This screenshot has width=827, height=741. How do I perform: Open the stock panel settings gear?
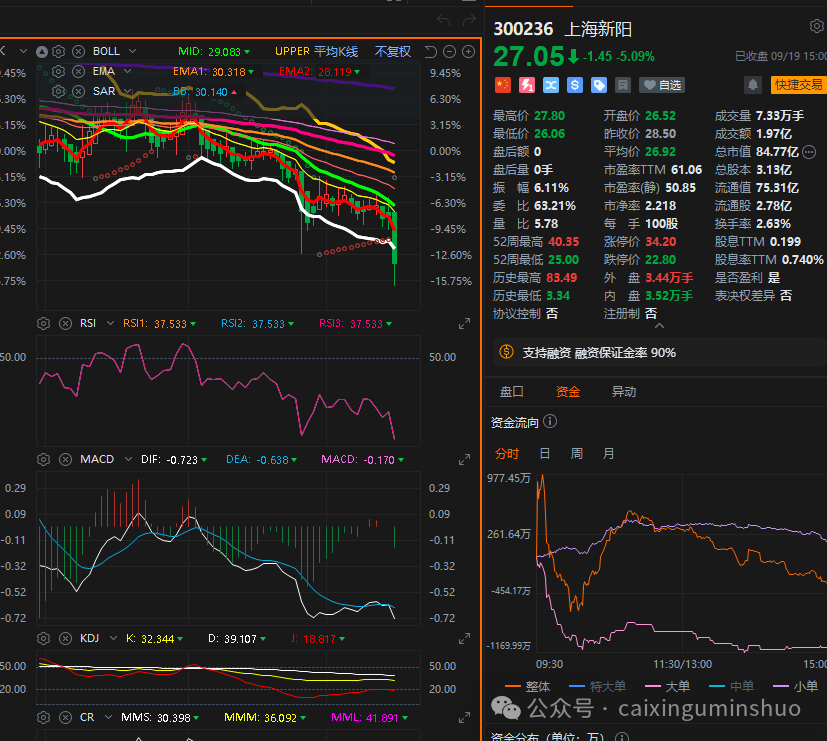point(815,27)
